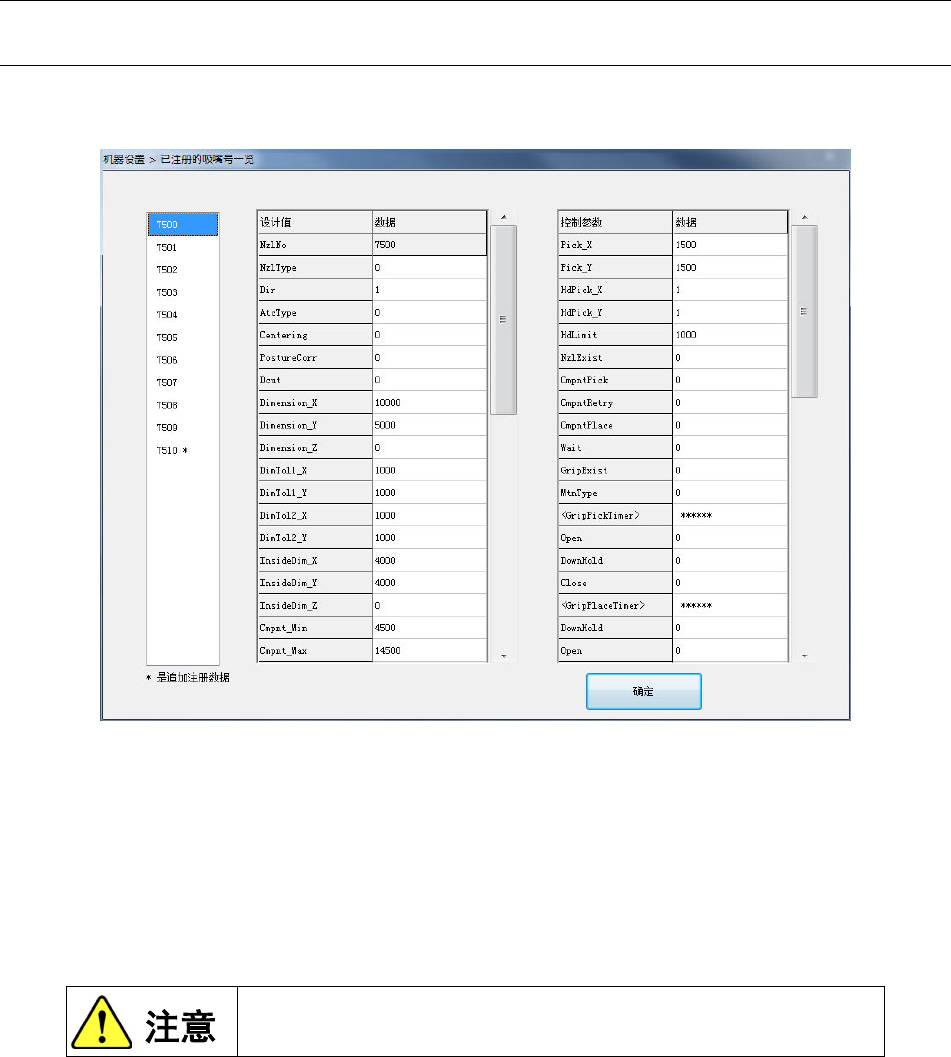The width and height of the screenshot is (951, 1057).
Task: Click the GripExist value cell
Action: [x=730, y=471]
